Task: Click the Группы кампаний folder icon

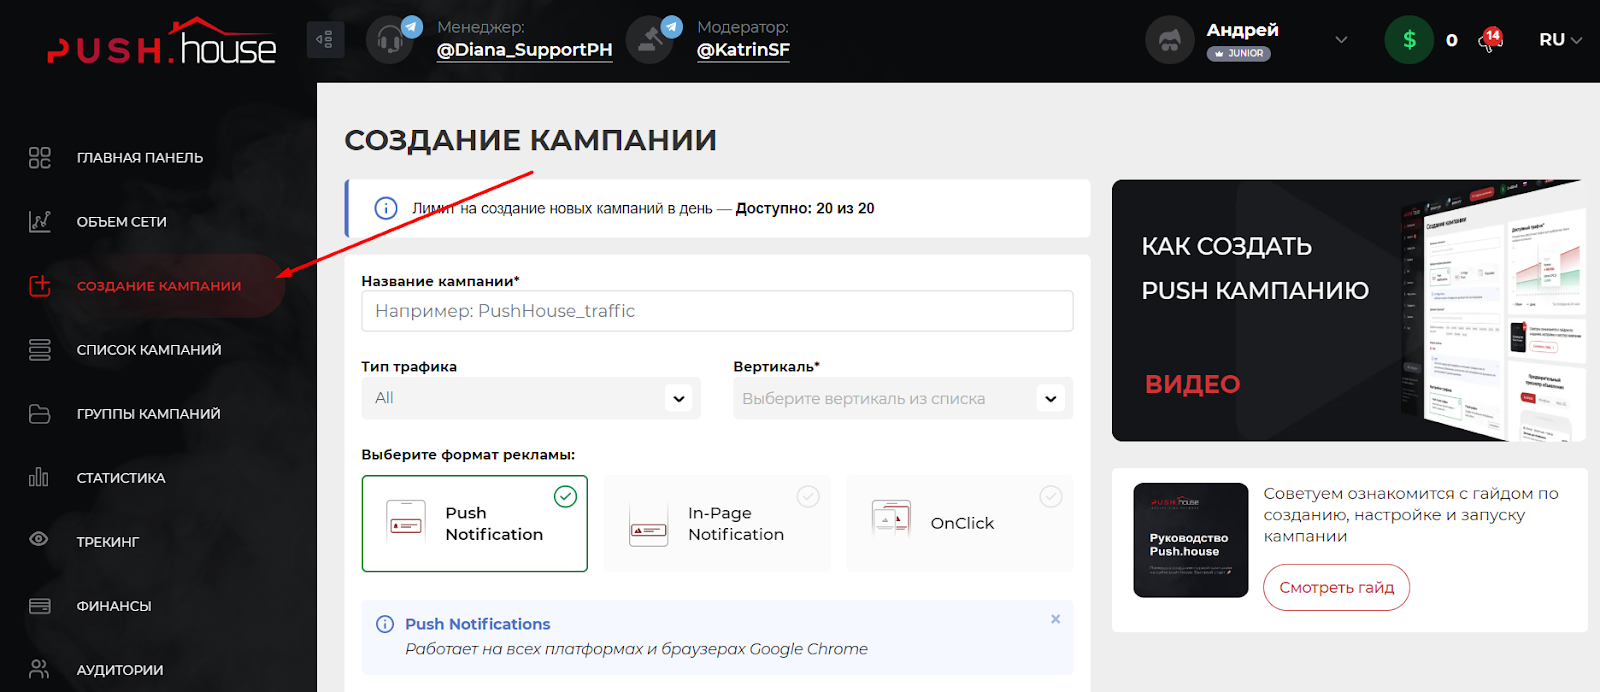Action: point(39,414)
